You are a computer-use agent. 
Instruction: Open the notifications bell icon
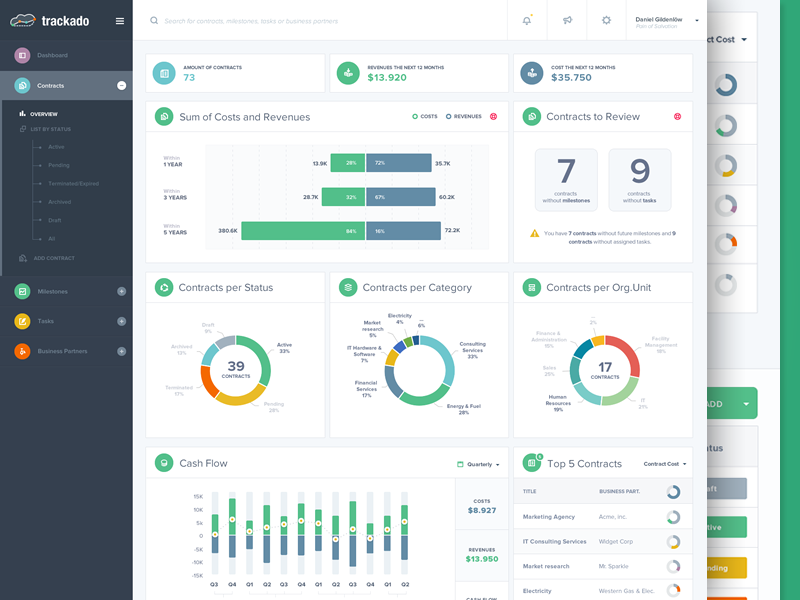point(527,20)
